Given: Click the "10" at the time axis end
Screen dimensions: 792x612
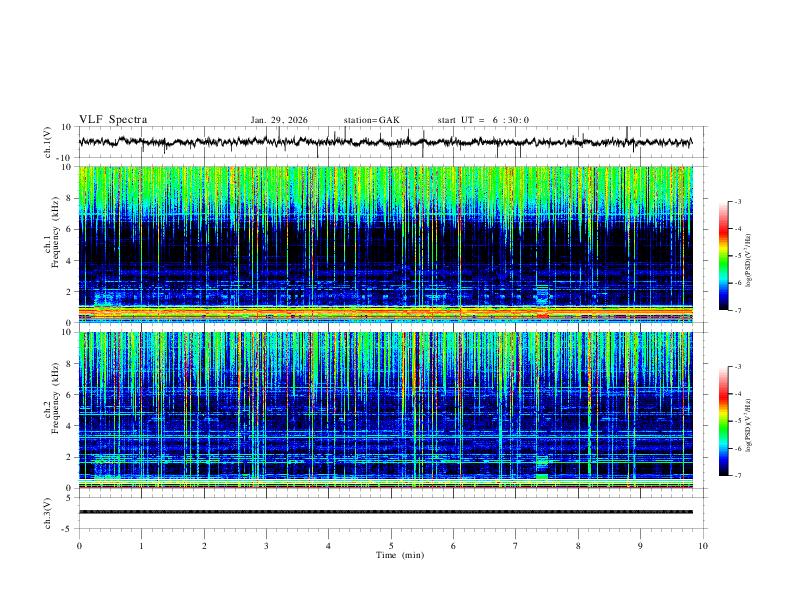Looking at the screenshot, I should [x=703, y=546].
